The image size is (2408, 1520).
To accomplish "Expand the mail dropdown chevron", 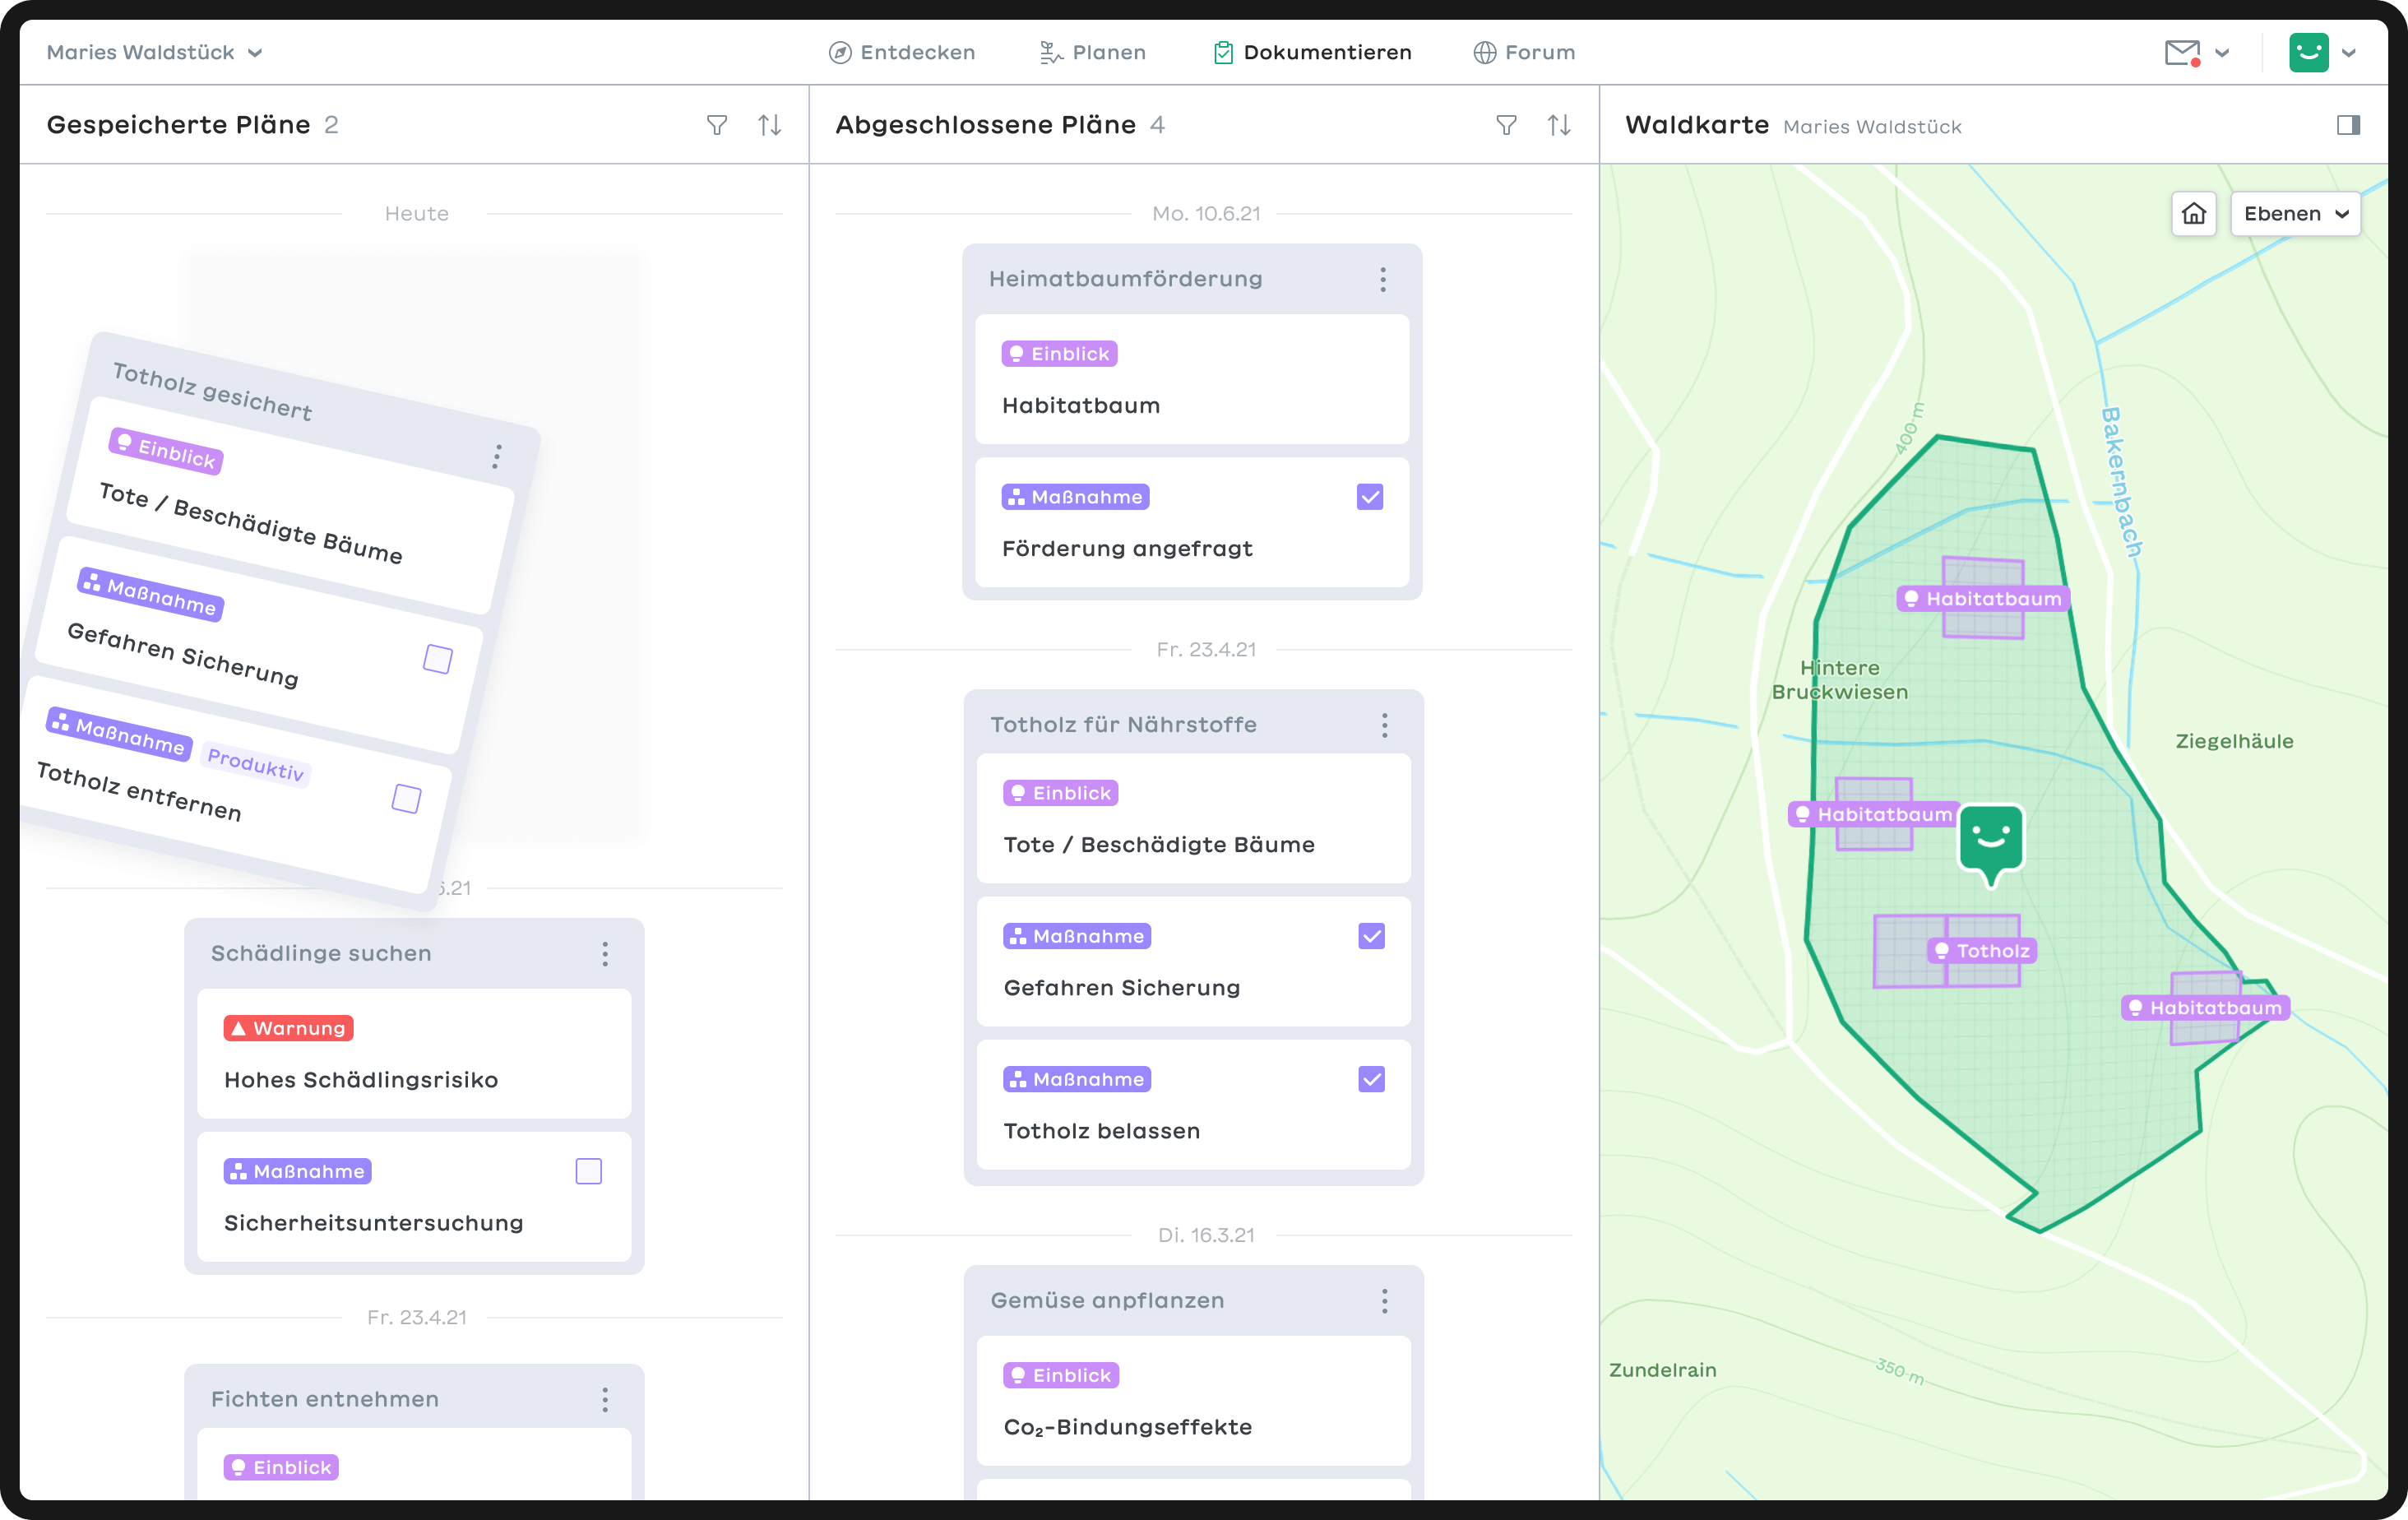I will [x=2222, y=53].
